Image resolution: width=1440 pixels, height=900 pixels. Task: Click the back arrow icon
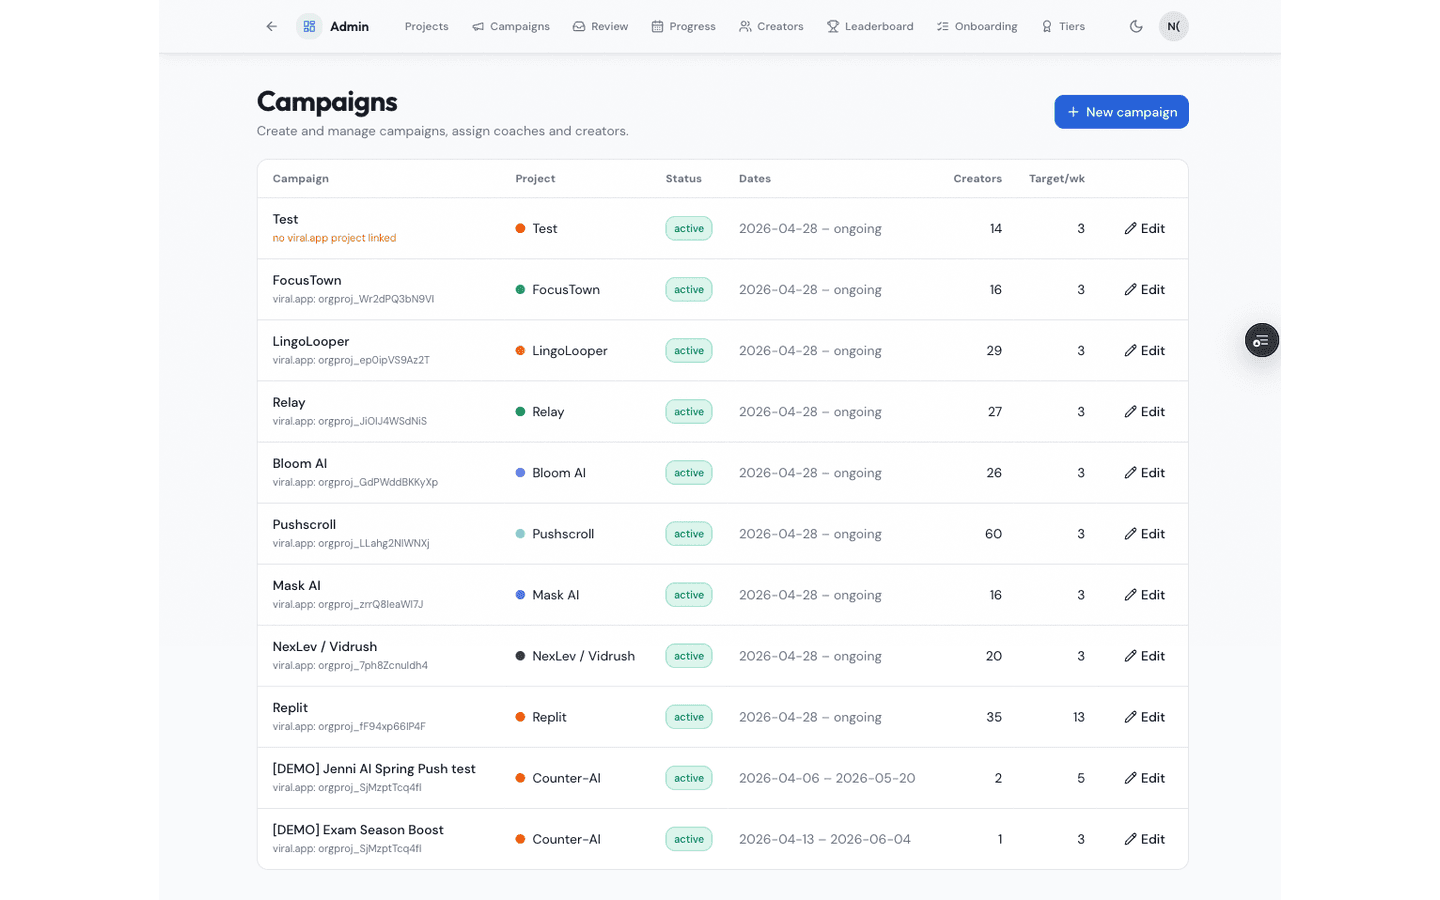(x=272, y=26)
